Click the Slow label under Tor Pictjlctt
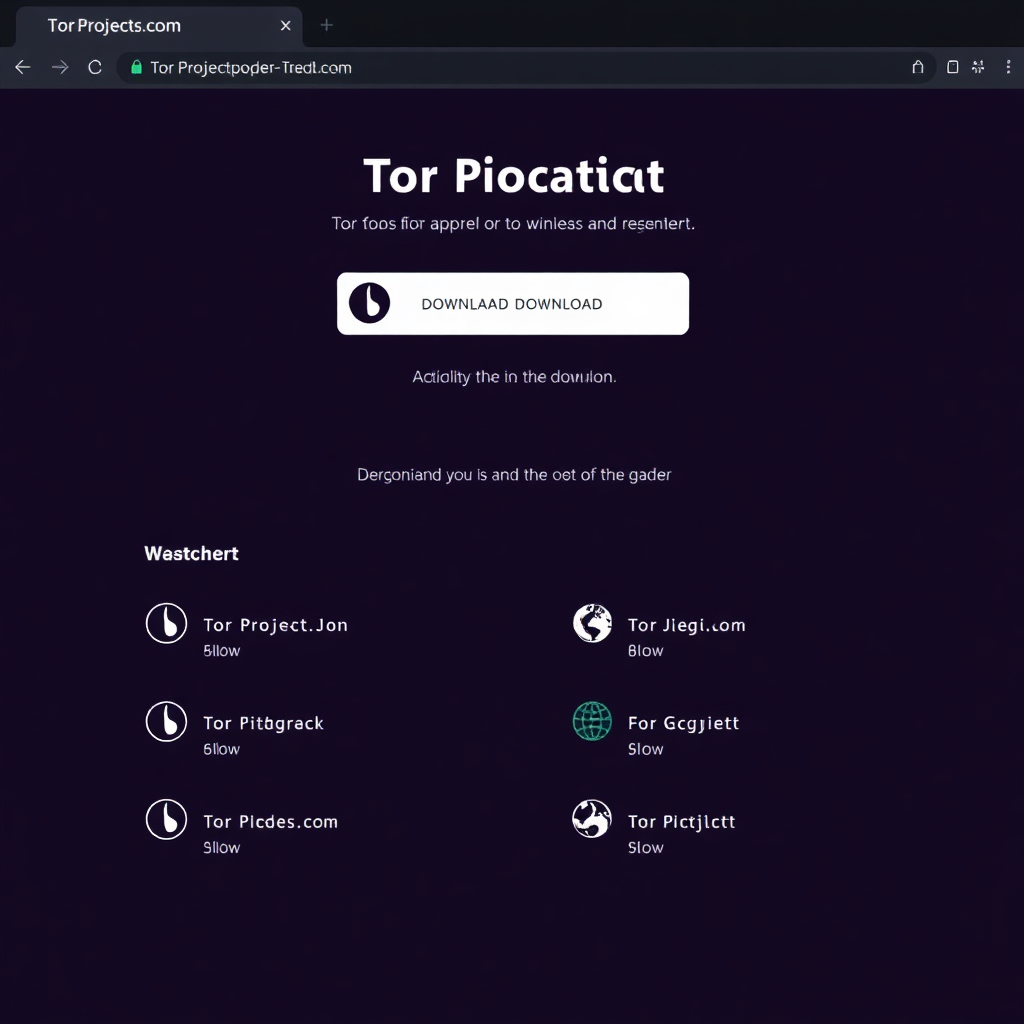 point(645,848)
